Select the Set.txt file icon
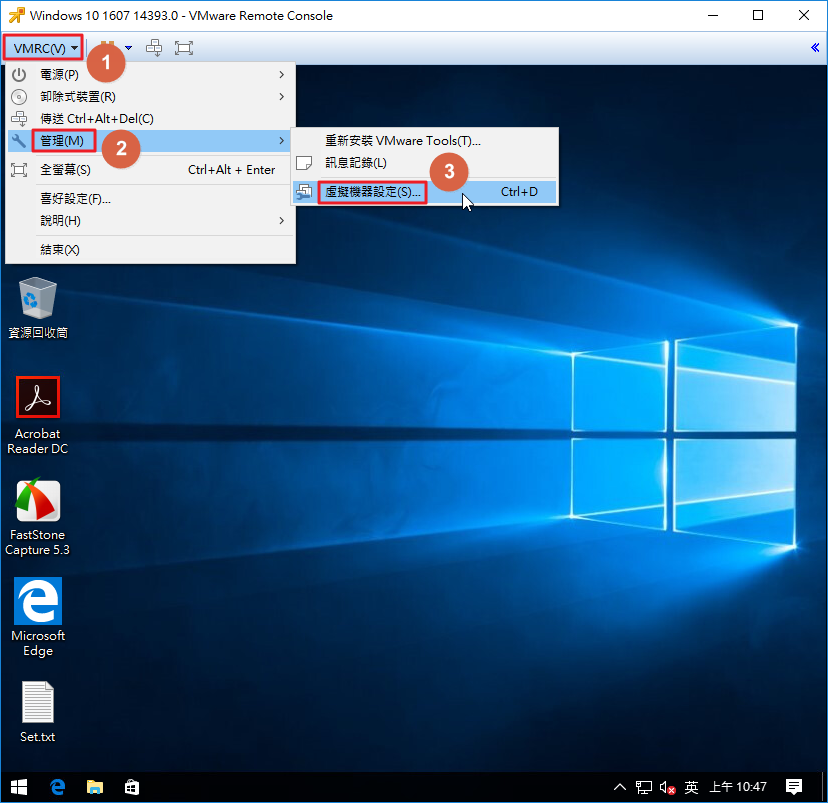Screen dimensions: 828x803 tap(37, 712)
